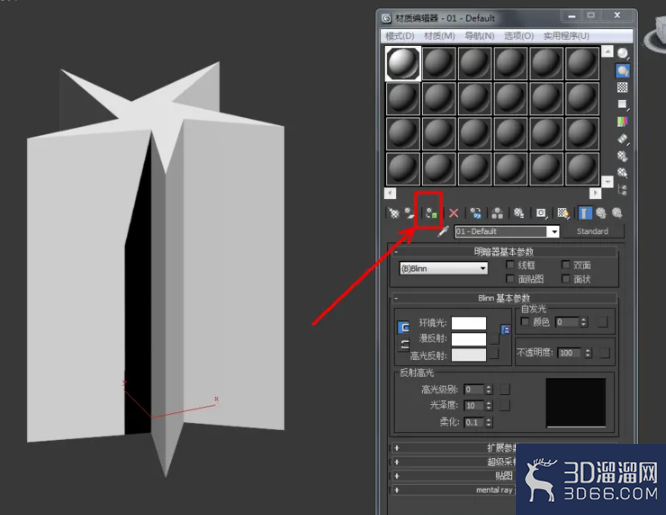This screenshot has width=666, height=515.
Task: Pick material from object with eyedropper
Action: click(443, 232)
